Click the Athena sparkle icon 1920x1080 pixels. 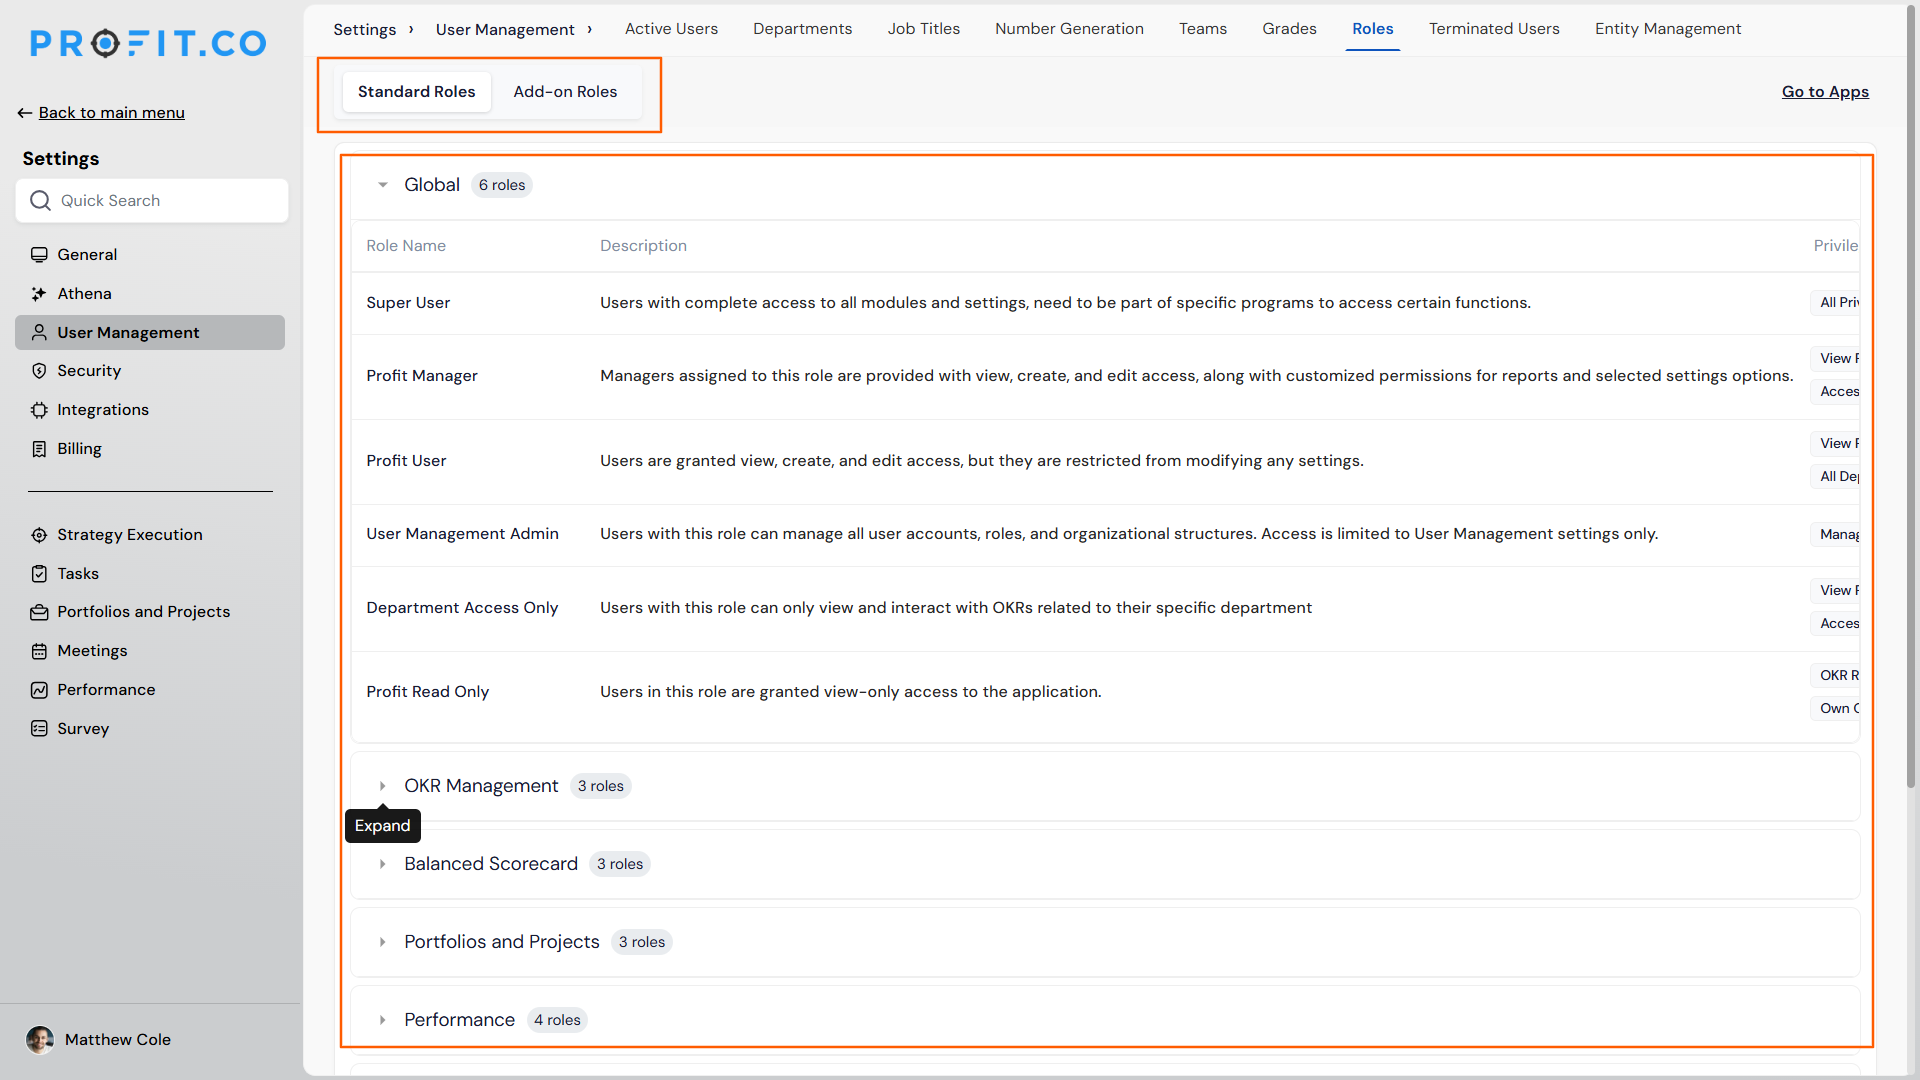[39, 294]
